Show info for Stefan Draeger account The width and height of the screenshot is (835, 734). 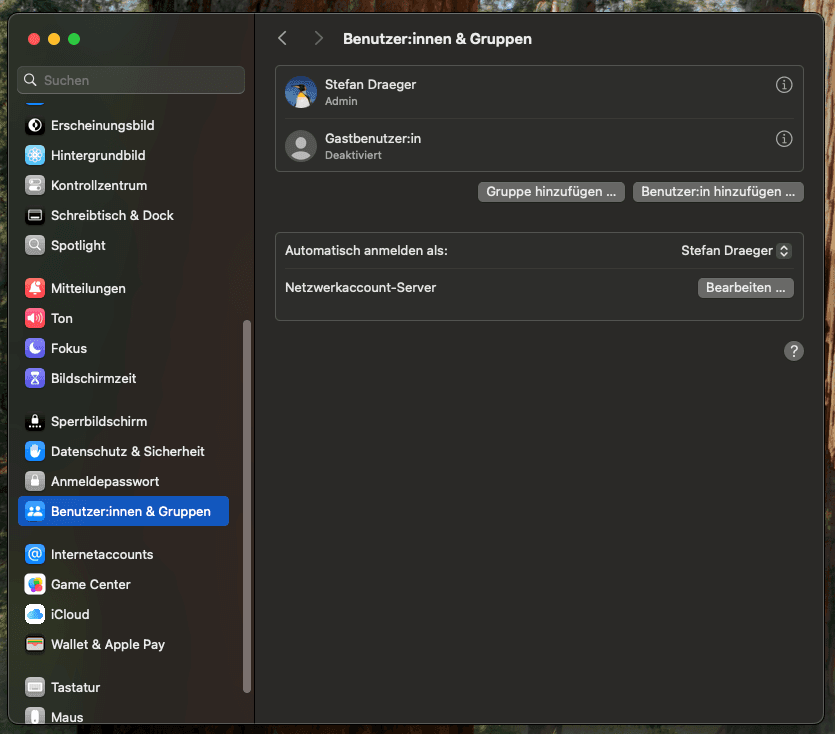click(784, 85)
